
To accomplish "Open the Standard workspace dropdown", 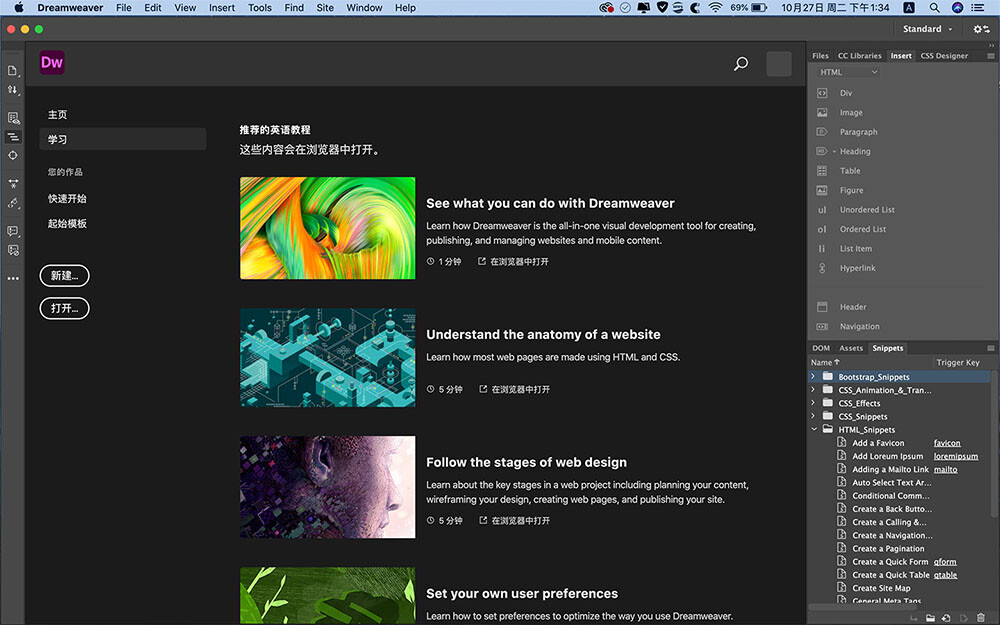I will [x=927, y=29].
